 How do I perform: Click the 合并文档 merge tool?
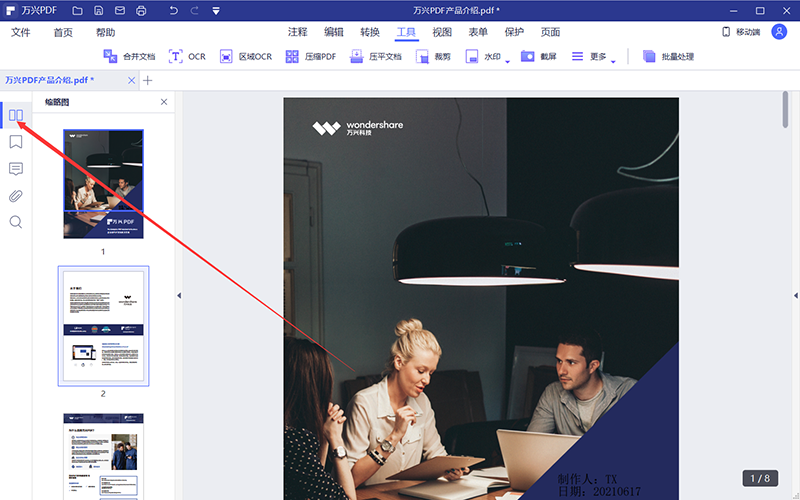point(129,56)
